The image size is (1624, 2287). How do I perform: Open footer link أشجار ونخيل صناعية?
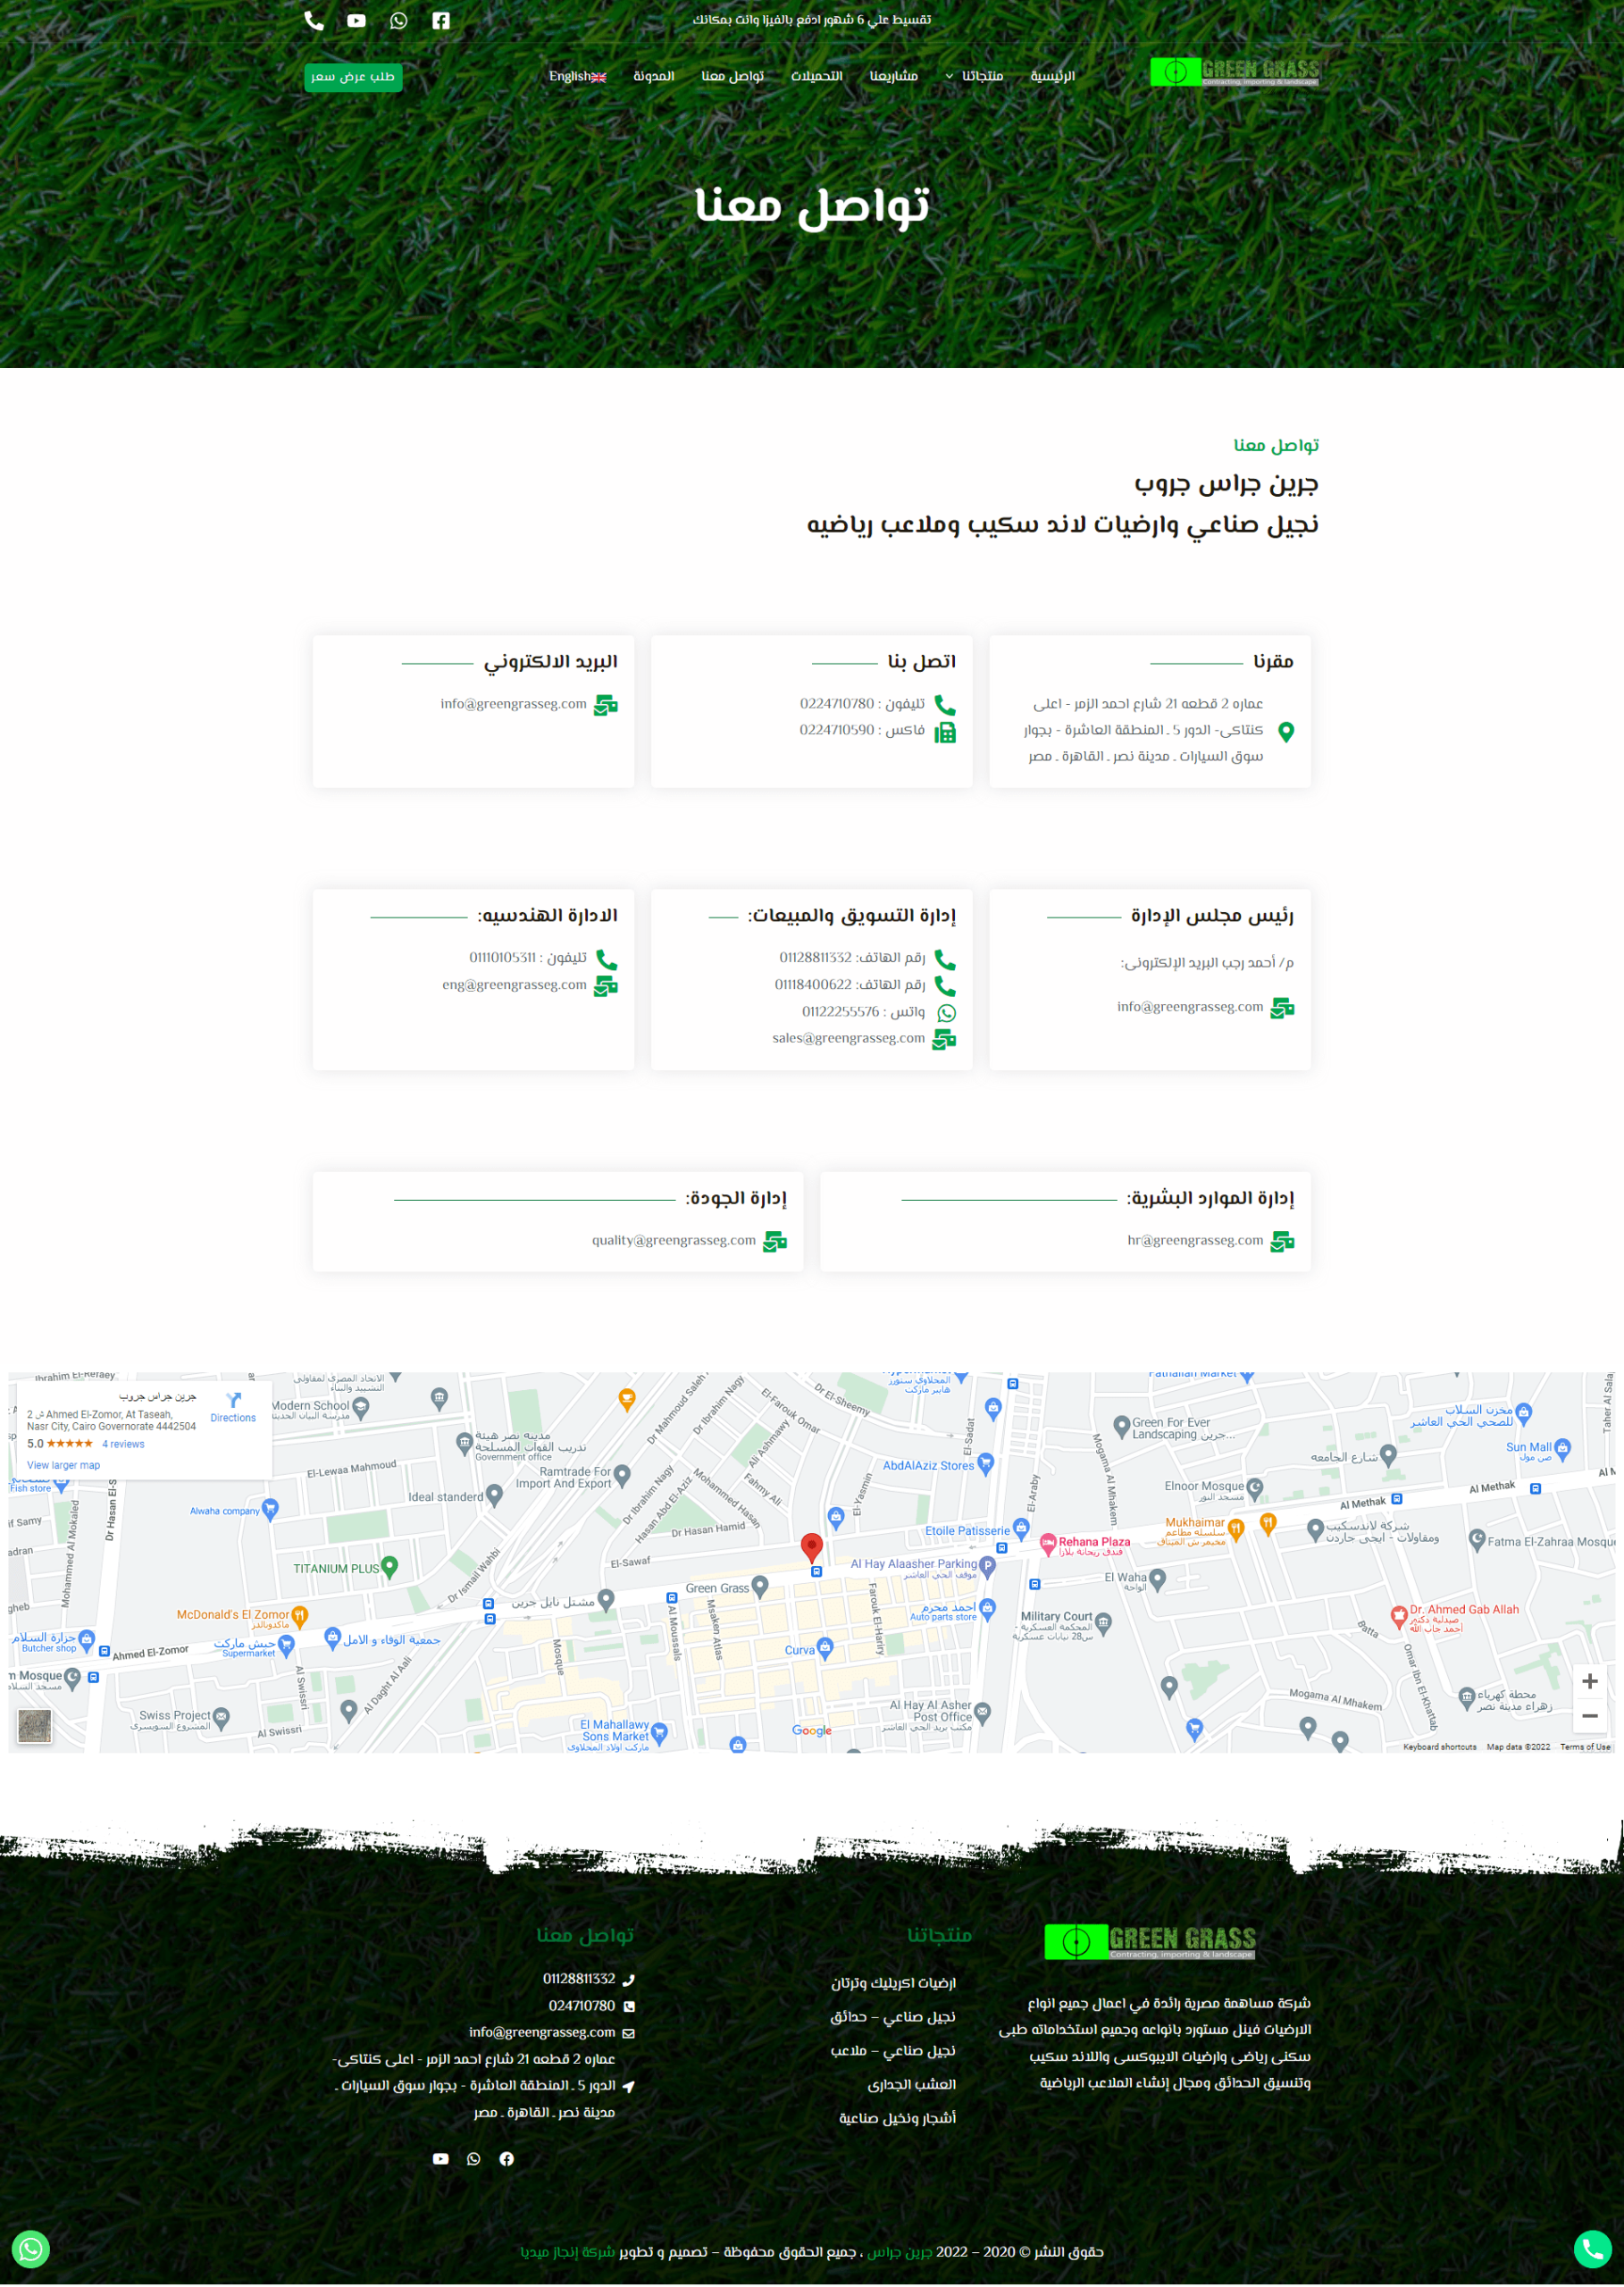click(x=897, y=2118)
